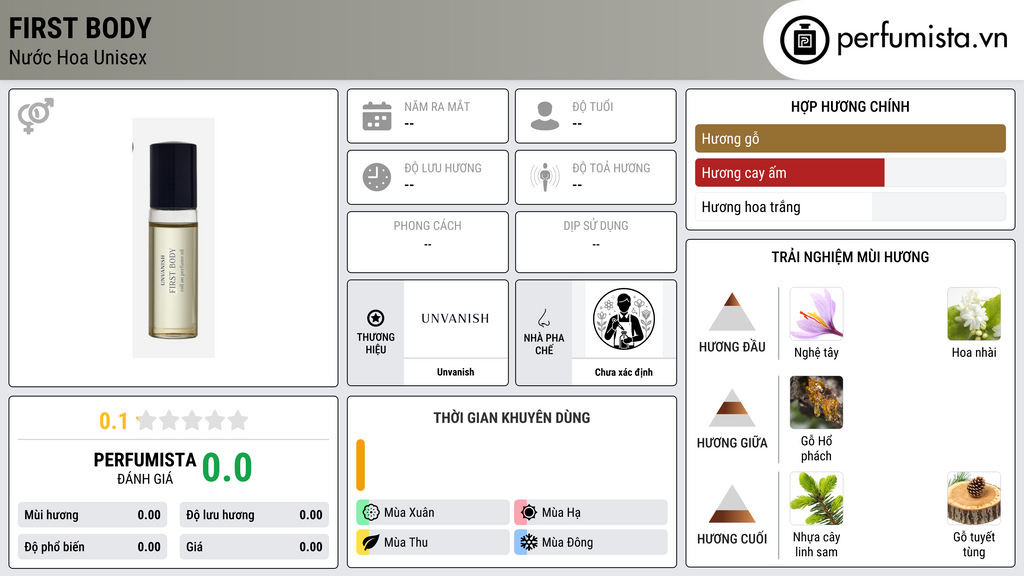Viewport: 1024px width, 576px height.
Task: Click the Năm ra mắt label
Action: click(437, 106)
